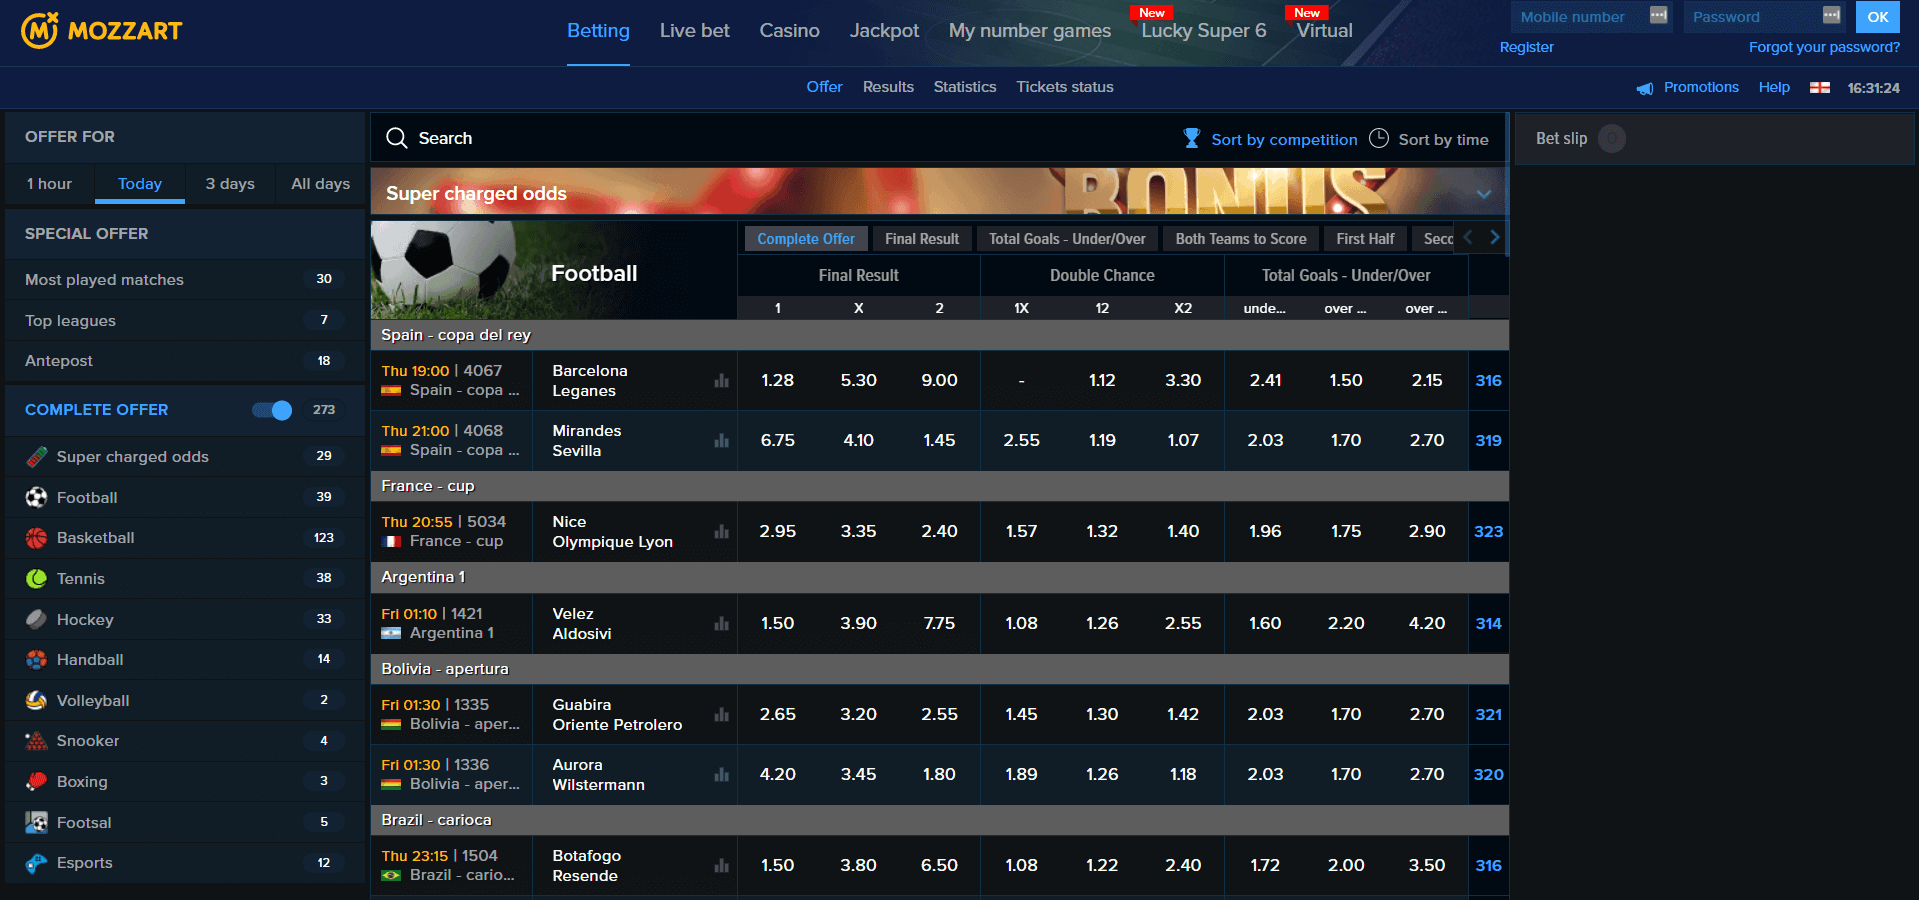Screen dimensions: 1919x900
Task: Pick draw odds 3.35 for Nice Lyon
Action: coord(858,531)
